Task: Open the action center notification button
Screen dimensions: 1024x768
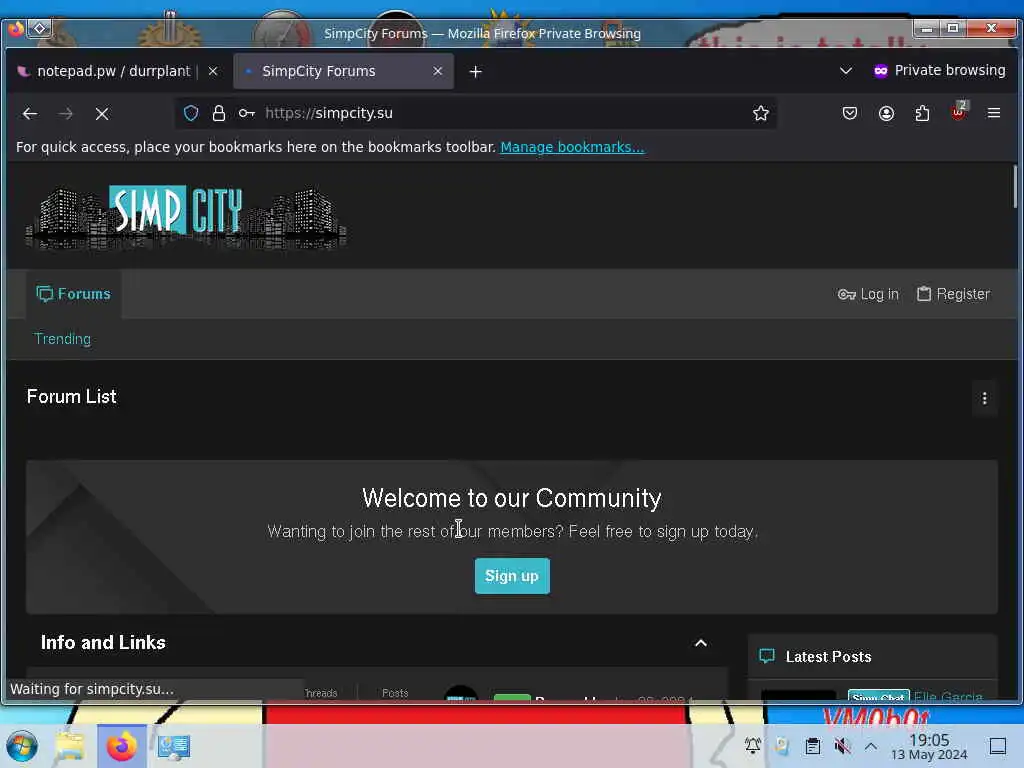Action: point(997,746)
